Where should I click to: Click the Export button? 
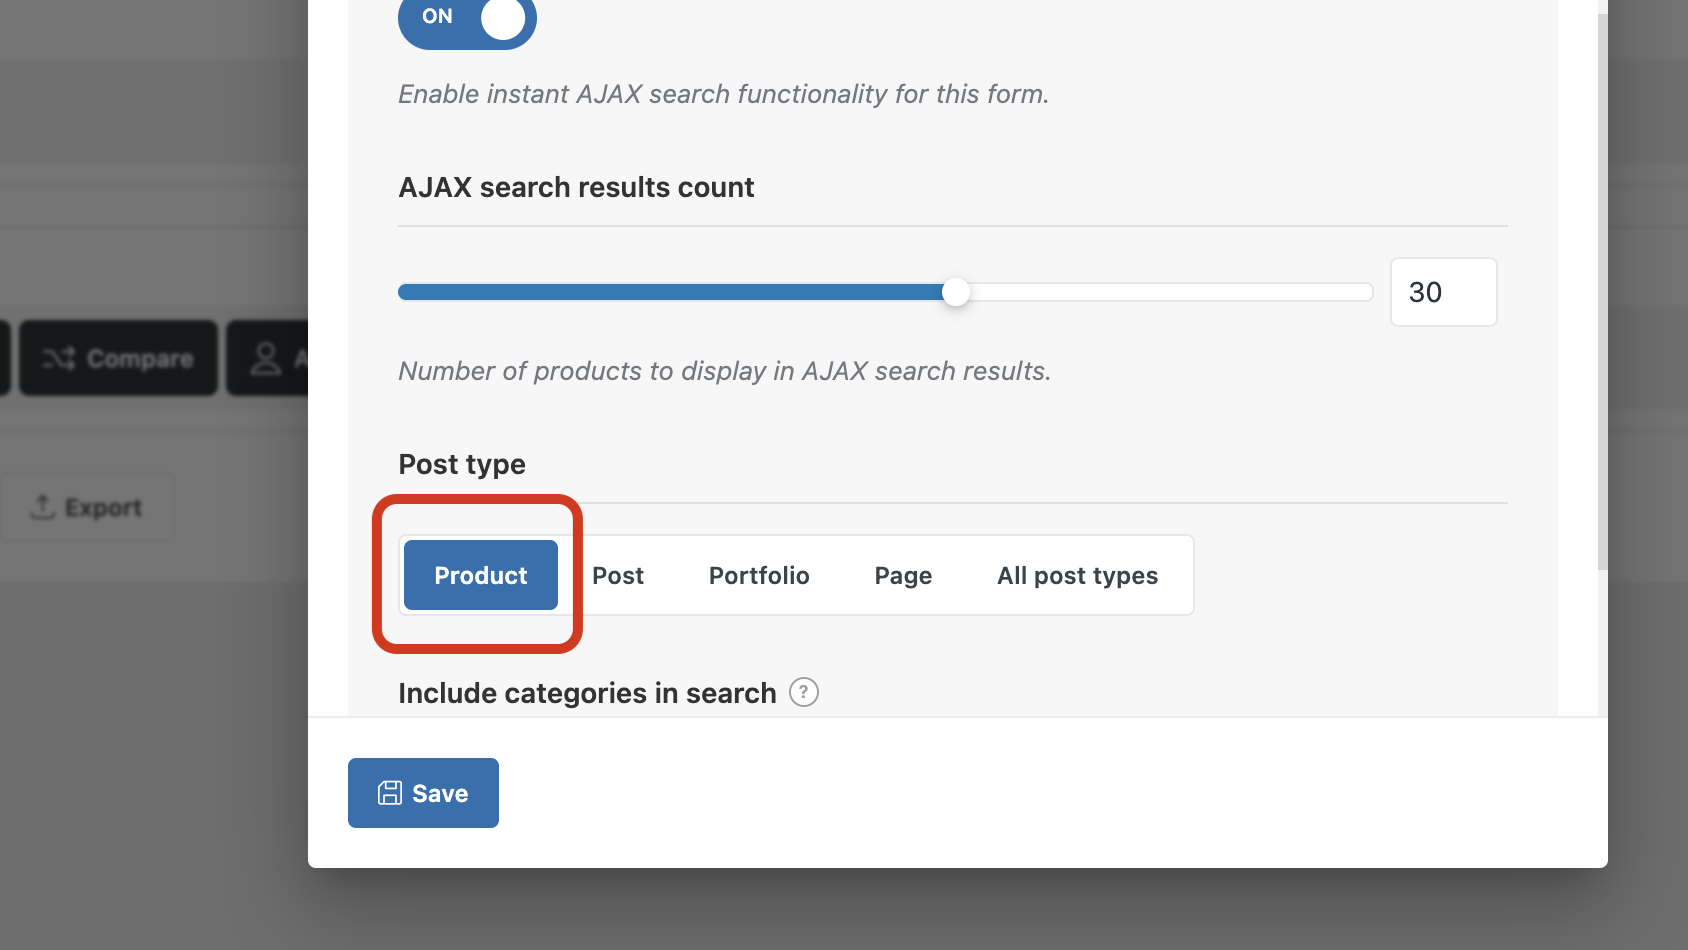[x=87, y=508]
